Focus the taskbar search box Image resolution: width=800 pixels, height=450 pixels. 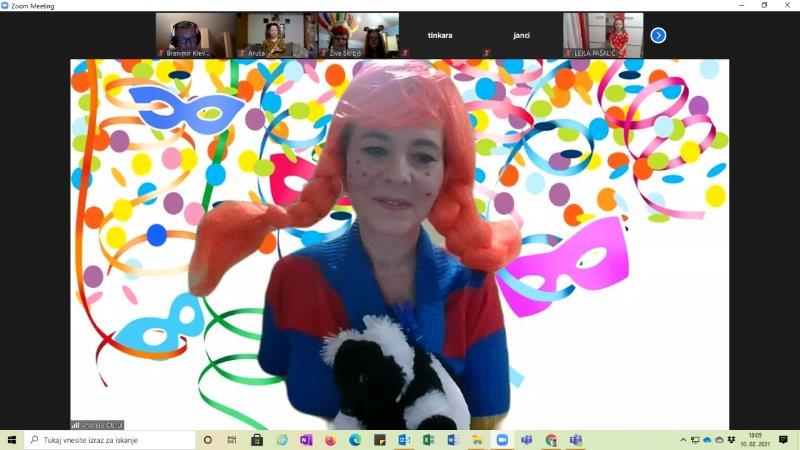[110, 440]
